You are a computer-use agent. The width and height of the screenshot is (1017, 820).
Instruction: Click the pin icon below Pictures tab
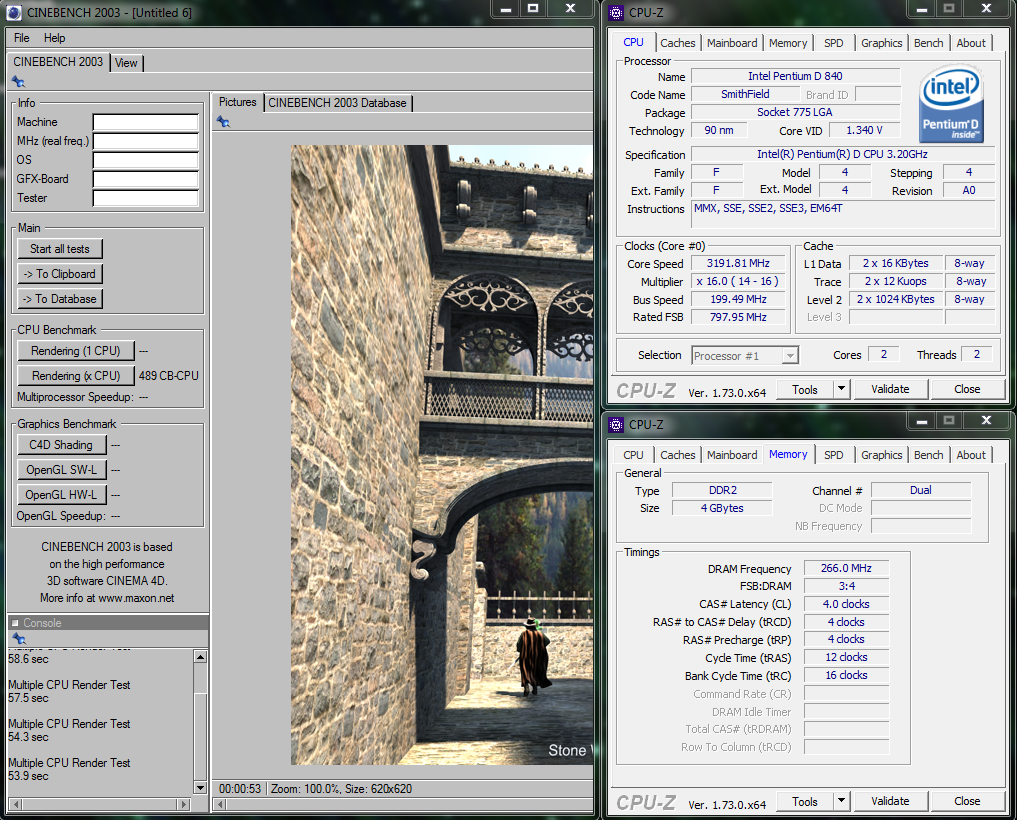(x=223, y=121)
